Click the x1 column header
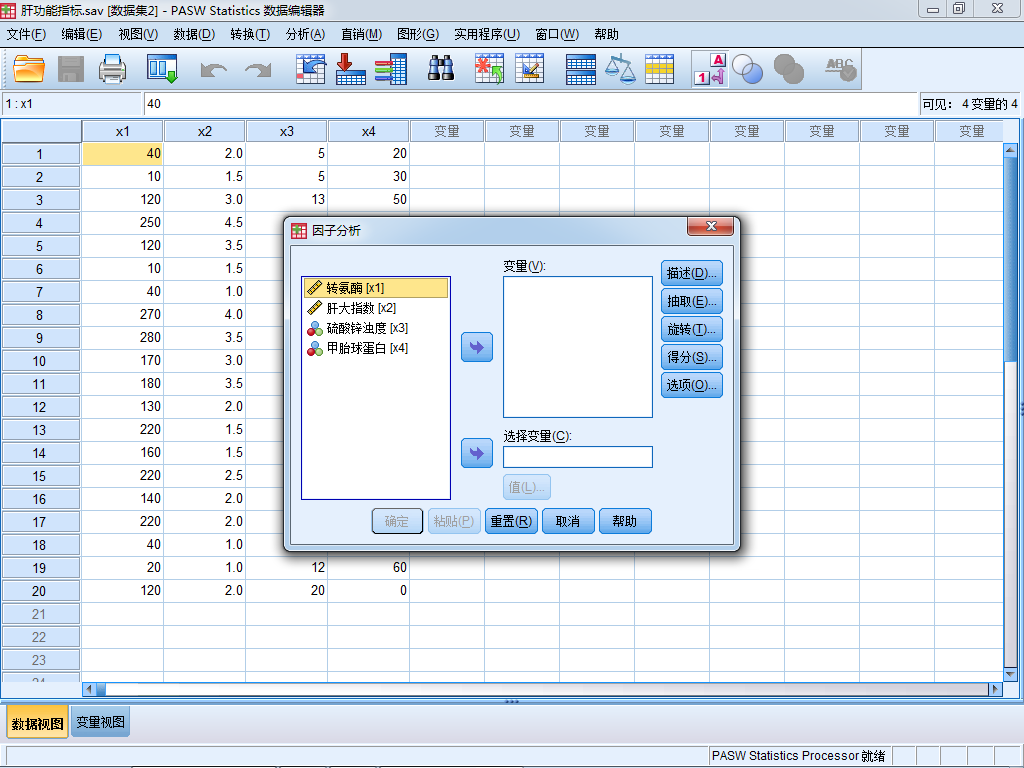The width and height of the screenshot is (1024, 768). [x=123, y=131]
